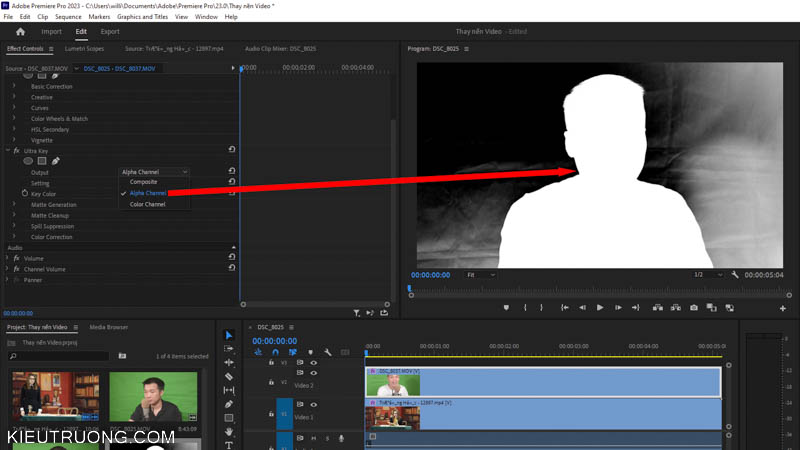
Task: Collapse the Ultra Key effect
Action: click(8, 151)
